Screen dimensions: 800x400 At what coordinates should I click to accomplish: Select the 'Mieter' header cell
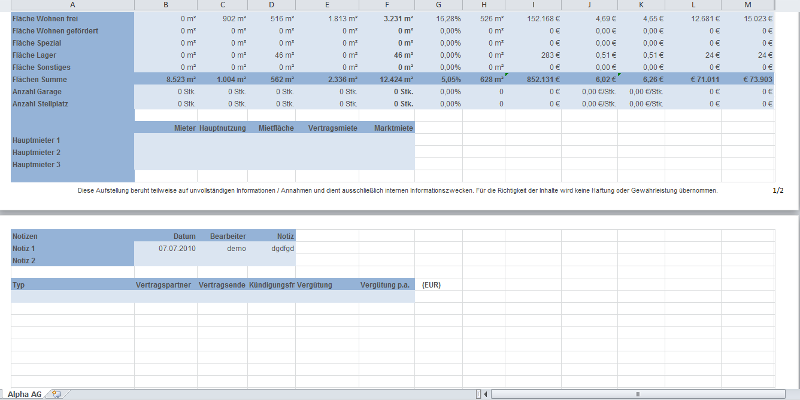(166, 128)
